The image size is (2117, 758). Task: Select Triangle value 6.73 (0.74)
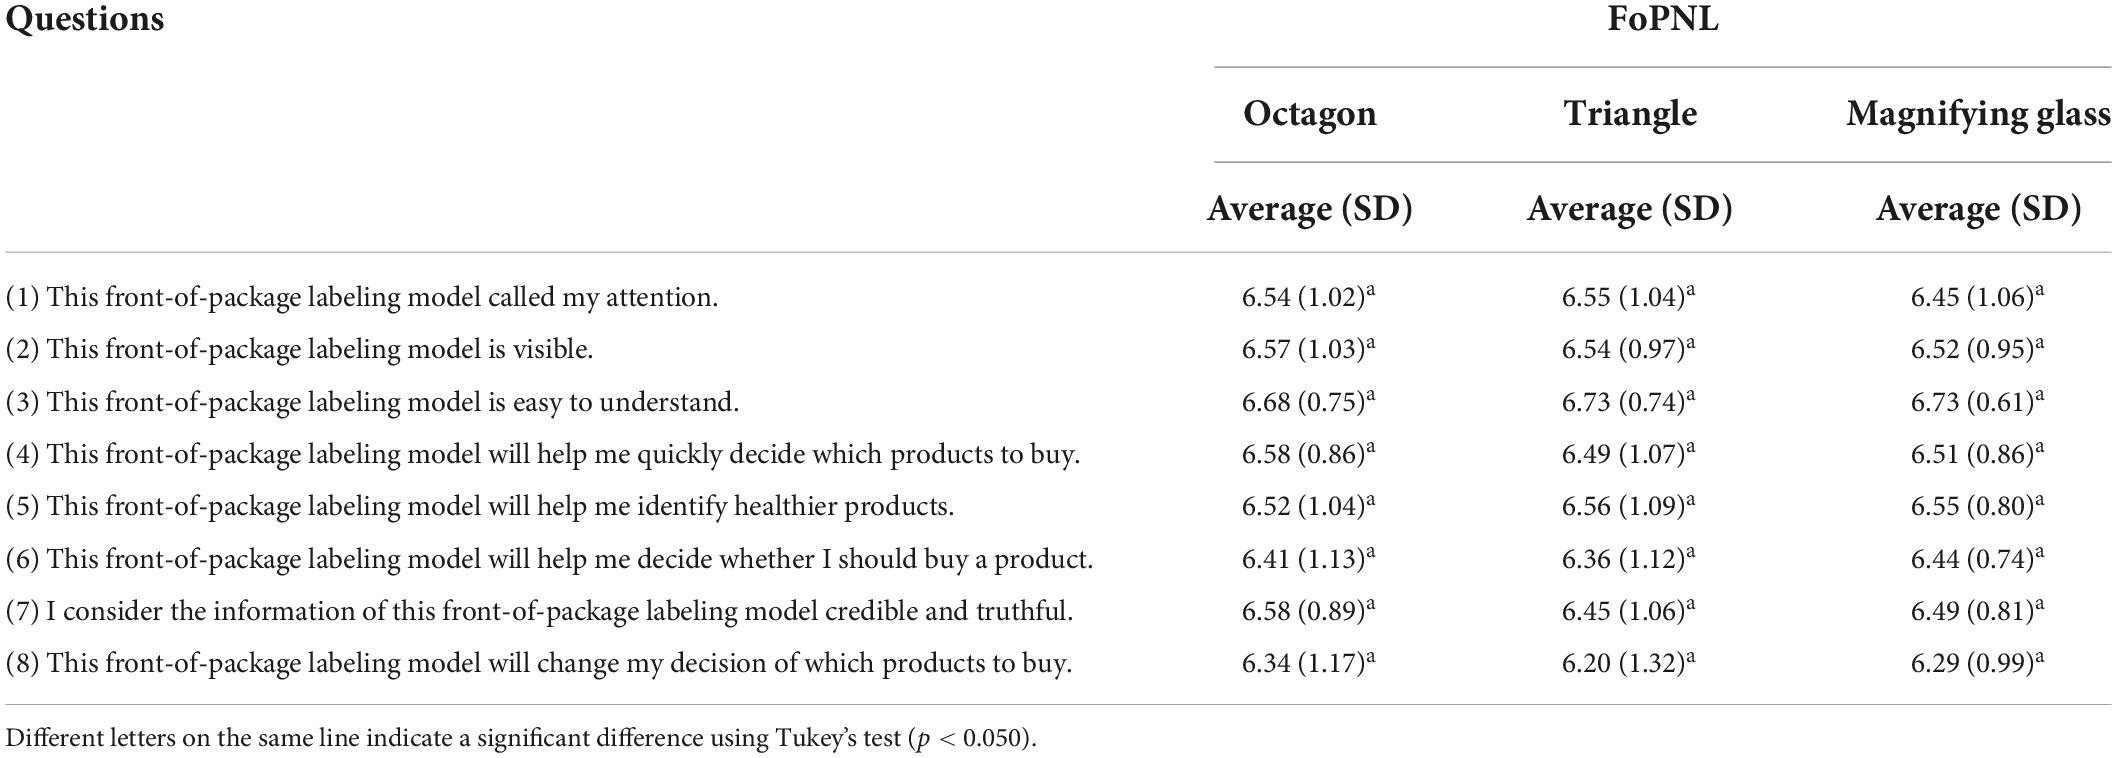pos(1629,401)
